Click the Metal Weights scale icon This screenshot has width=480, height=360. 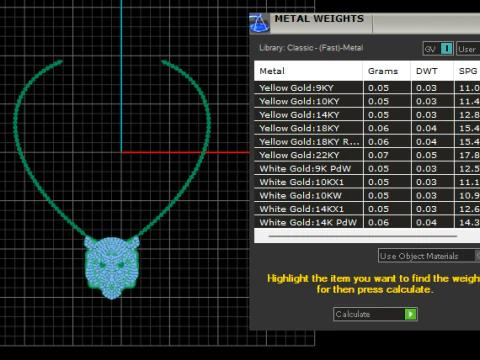pos(259,23)
